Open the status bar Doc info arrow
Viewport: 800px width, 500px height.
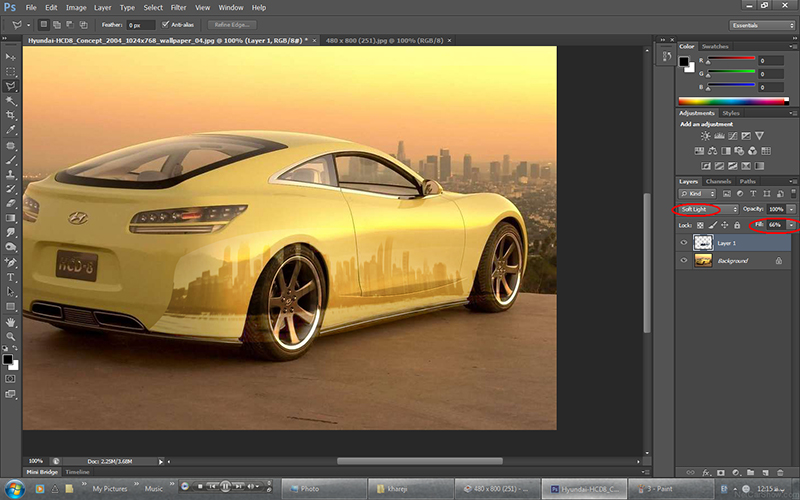pos(161,462)
